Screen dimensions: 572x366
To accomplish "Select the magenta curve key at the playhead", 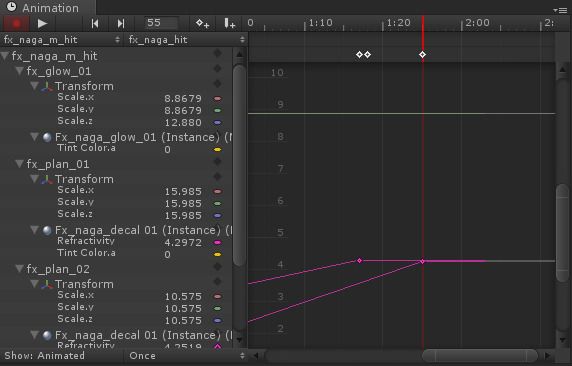I will click(x=422, y=261).
